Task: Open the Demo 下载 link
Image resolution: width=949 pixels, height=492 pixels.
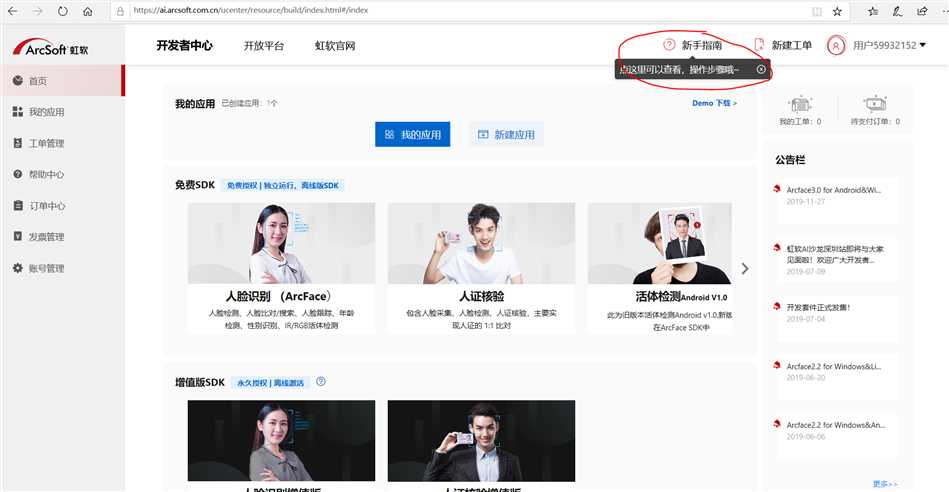Action: (714, 103)
